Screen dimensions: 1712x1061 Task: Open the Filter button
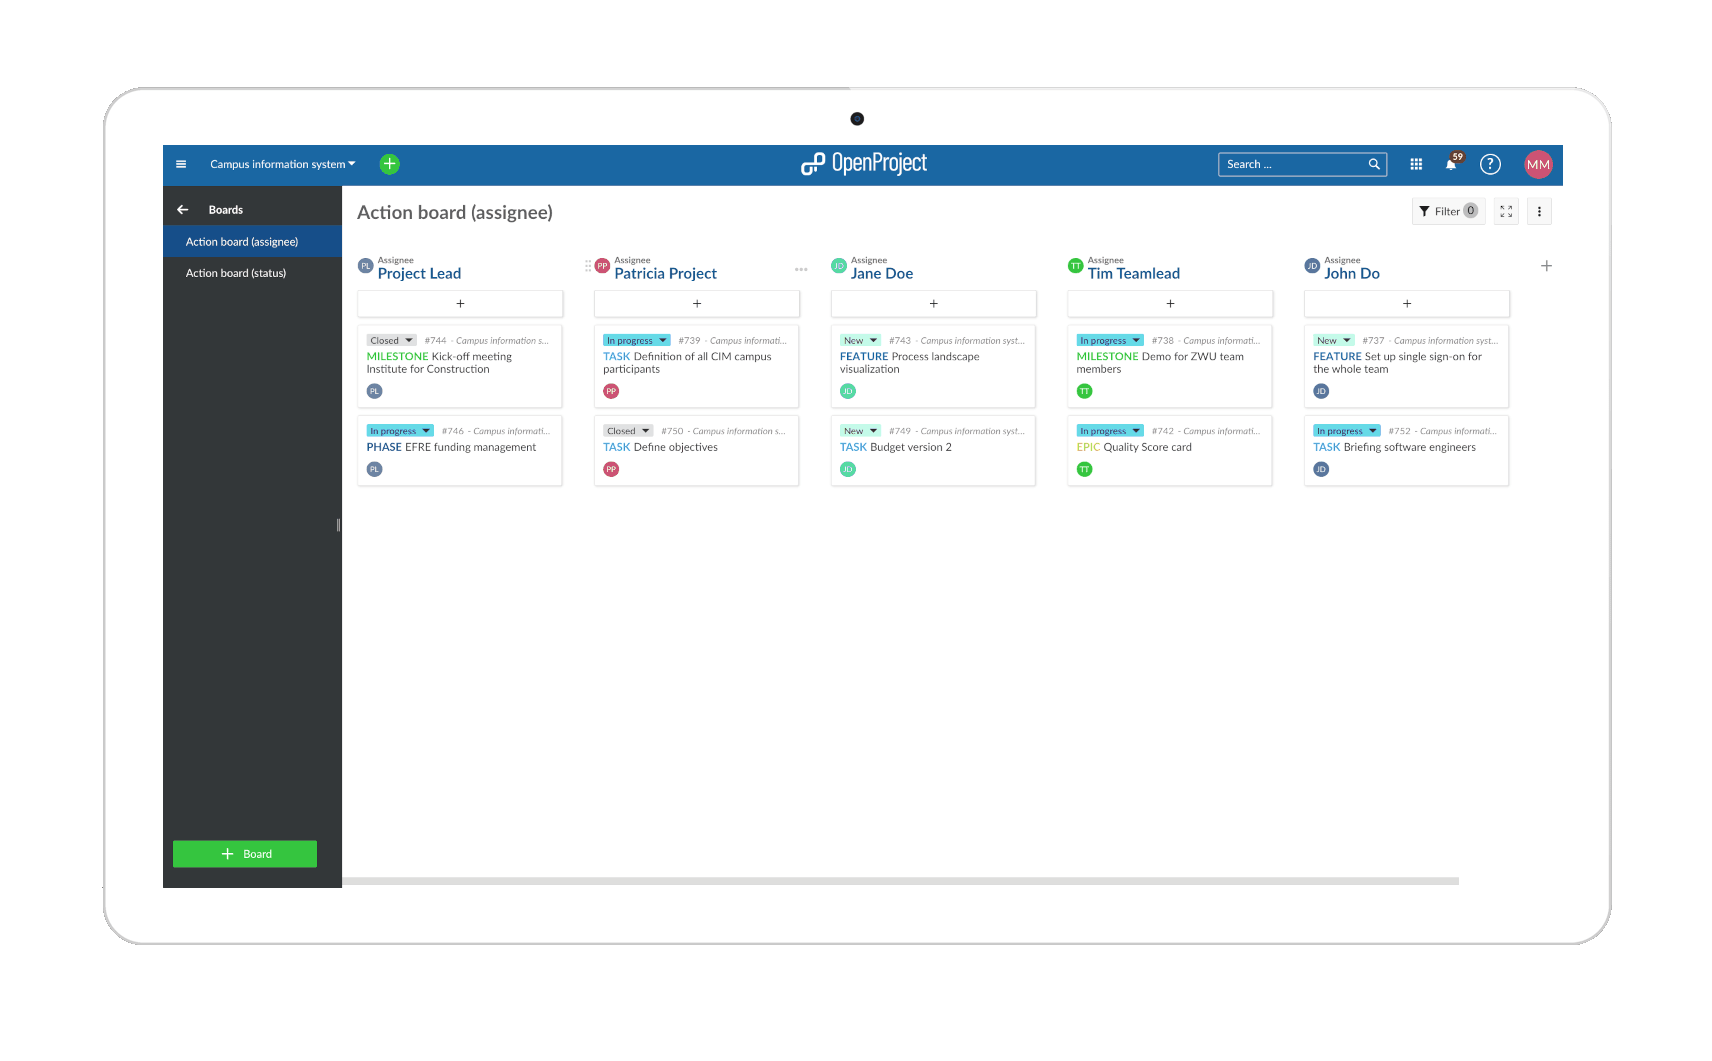[1447, 211]
